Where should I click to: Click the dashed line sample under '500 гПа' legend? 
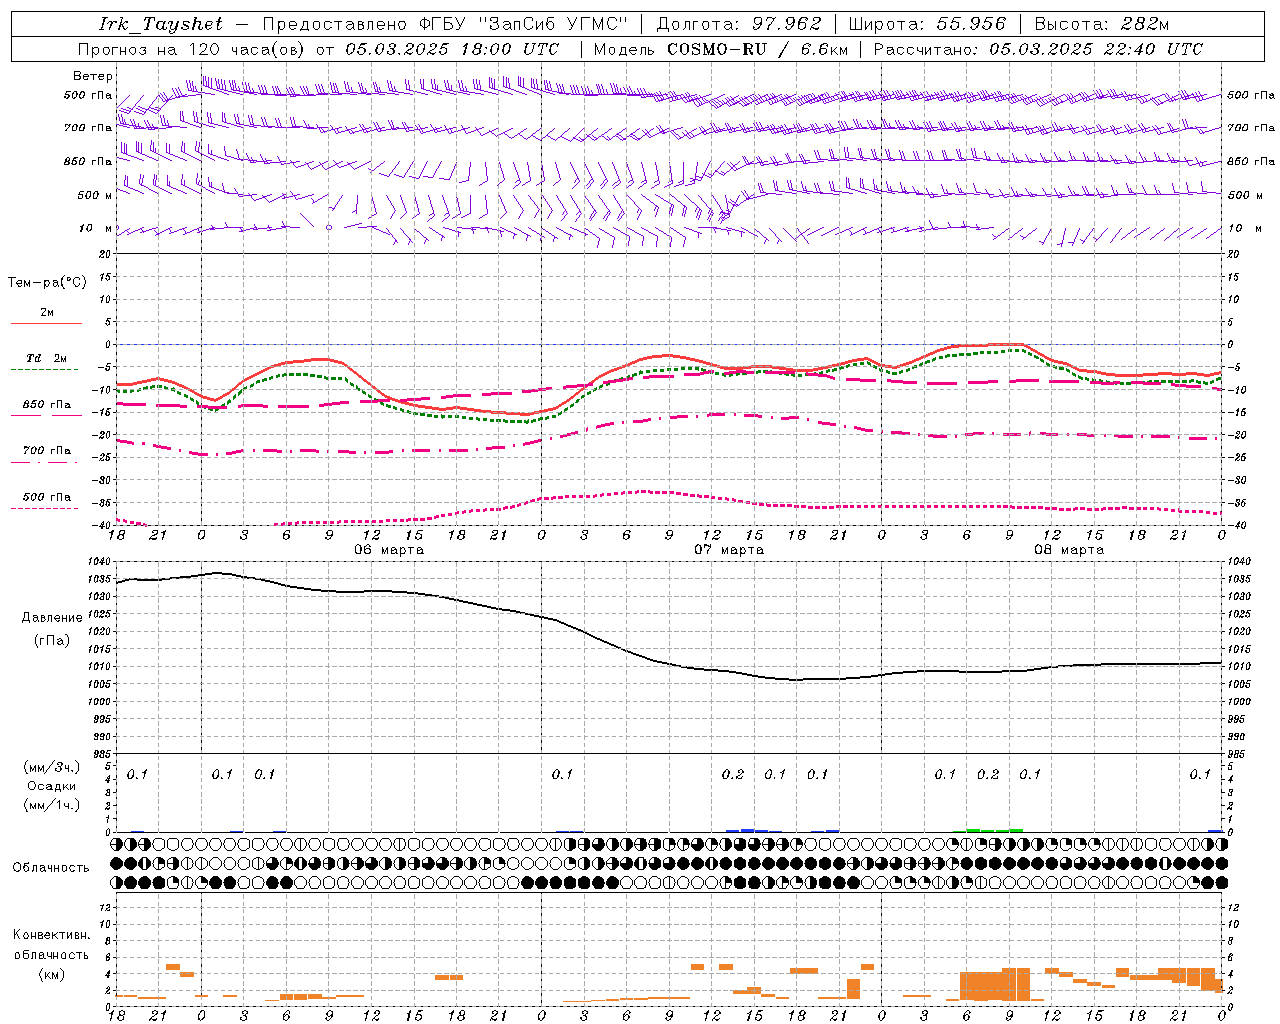44,508
